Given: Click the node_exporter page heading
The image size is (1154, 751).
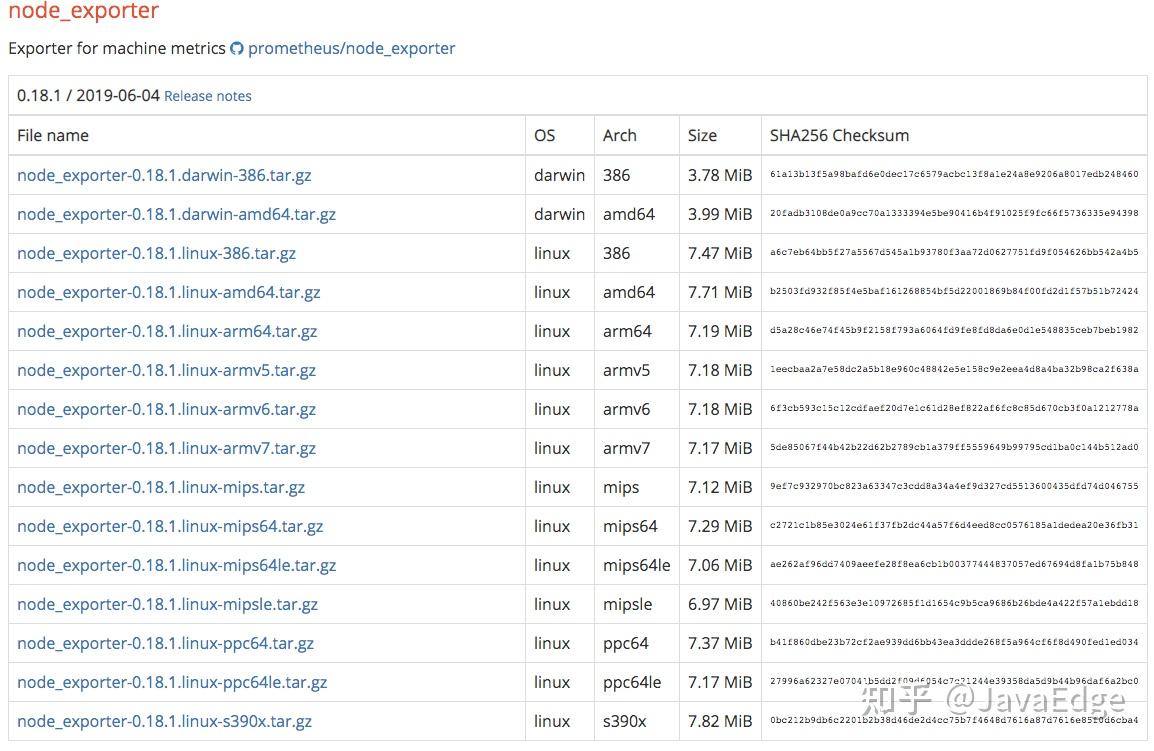Looking at the screenshot, I should tap(82, 13).
